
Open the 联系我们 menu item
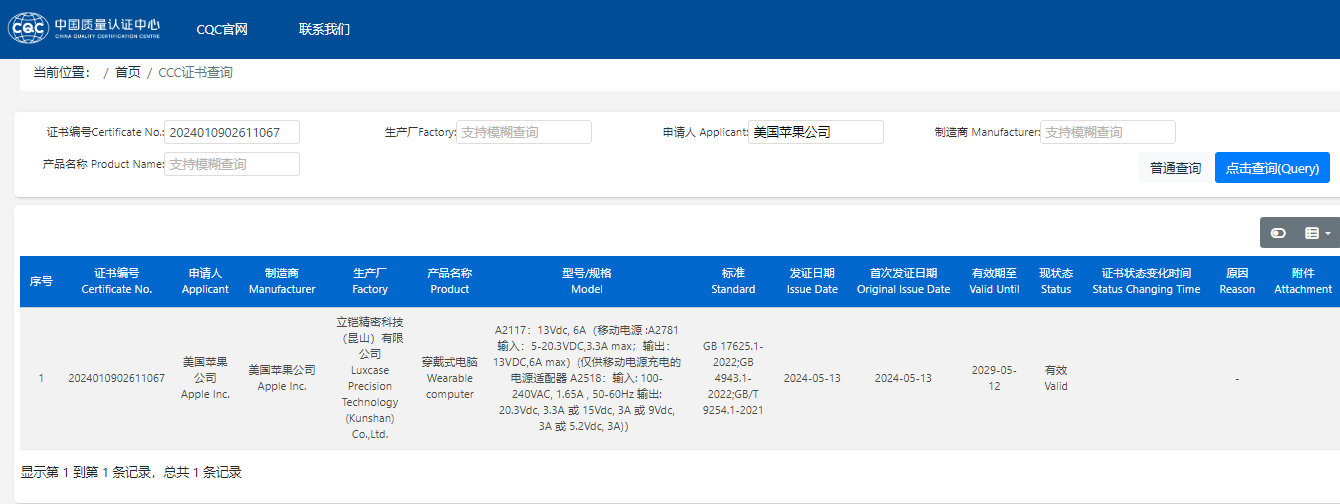(324, 29)
